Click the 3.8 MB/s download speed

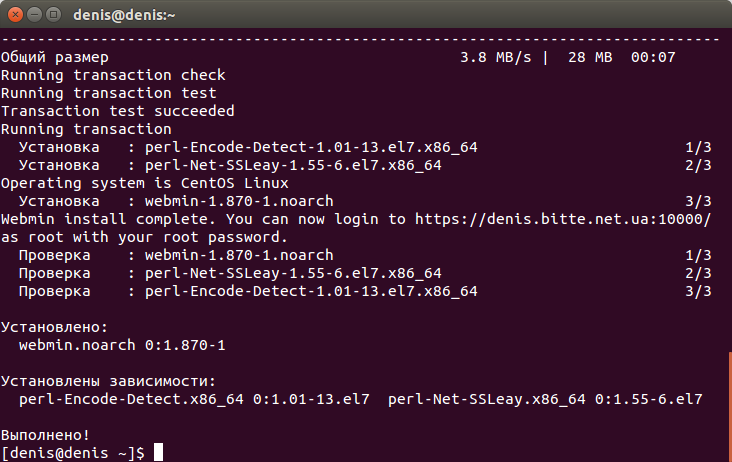(x=496, y=57)
